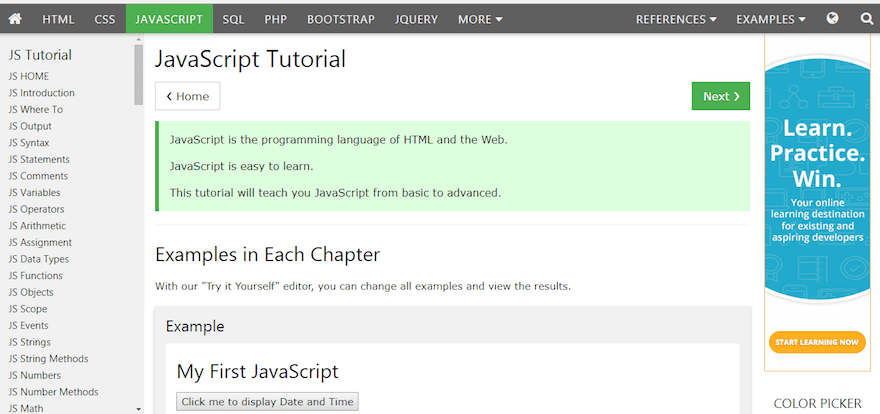Go to JS Functions chapter
The image size is (880, 414).
click(x=35, y=276)
